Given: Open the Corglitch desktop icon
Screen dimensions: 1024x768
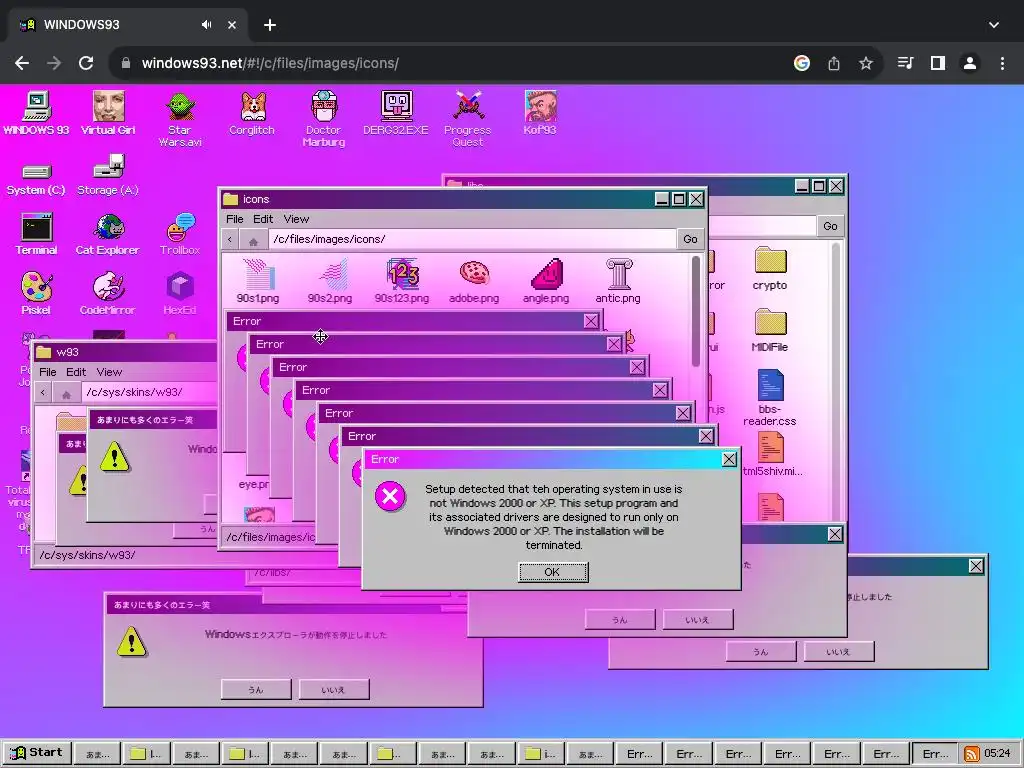Looking at the screenshot, I should [x=252, y=113].
